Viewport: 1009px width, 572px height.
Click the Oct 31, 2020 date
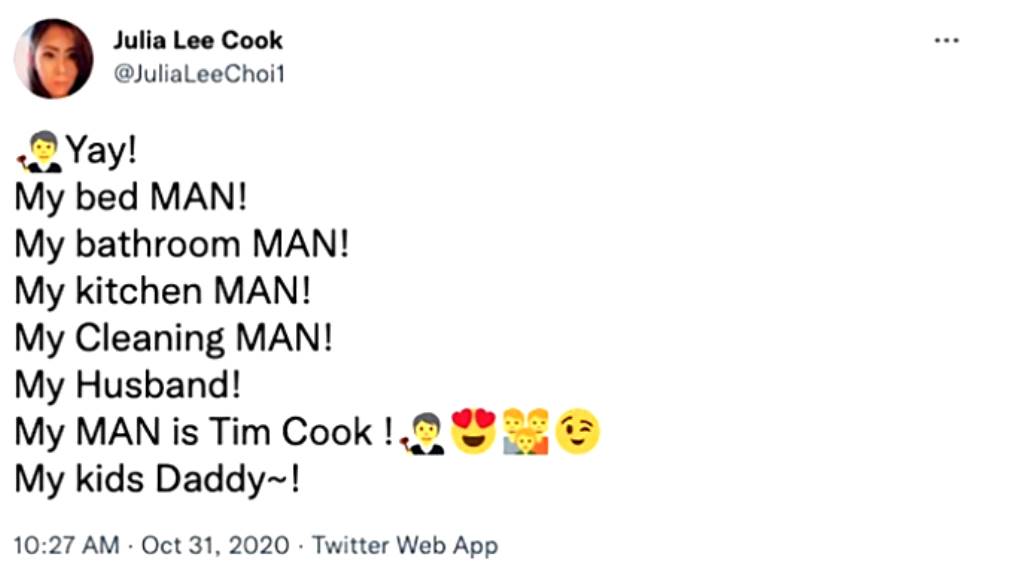tap(215, 546)
